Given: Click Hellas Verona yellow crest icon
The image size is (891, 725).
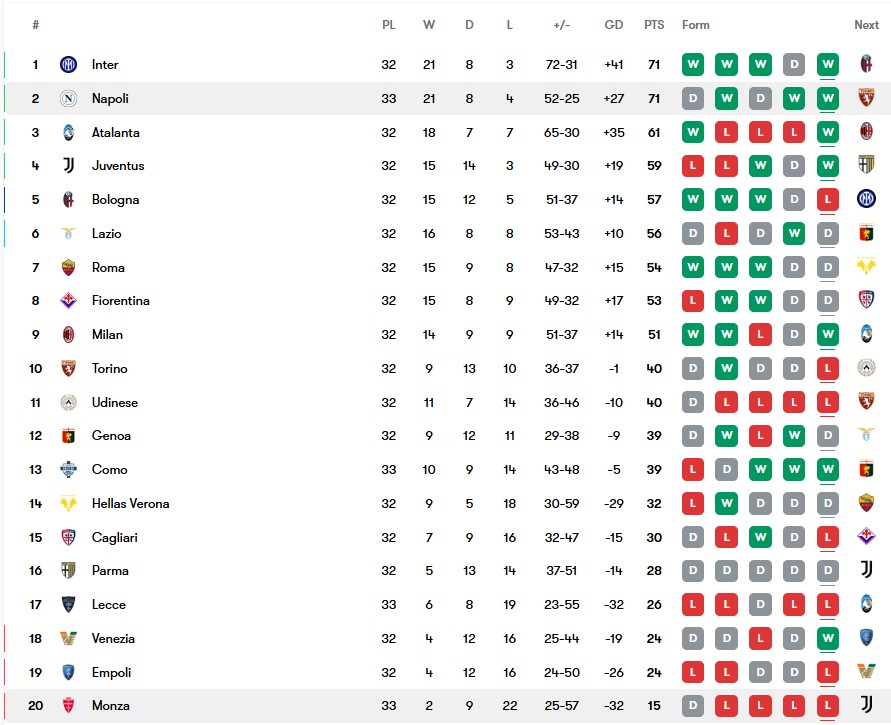Looking at the screenshot, I should (68, 503).
